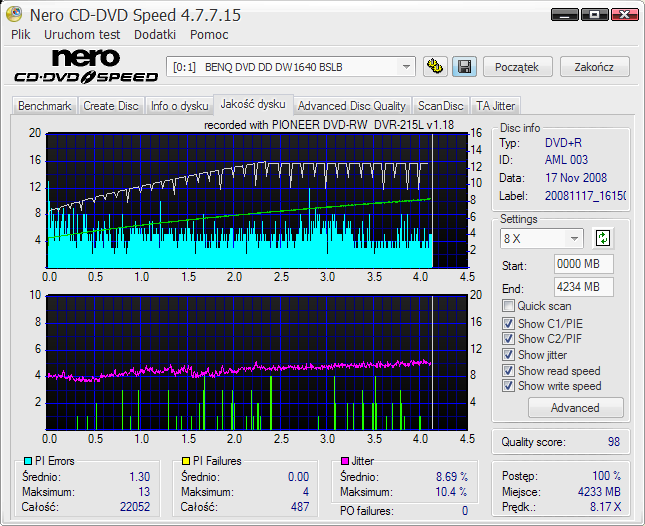Switch to the TA Jitter tab
The width and height of the screenshot is (645, 526).
[495, 106]
